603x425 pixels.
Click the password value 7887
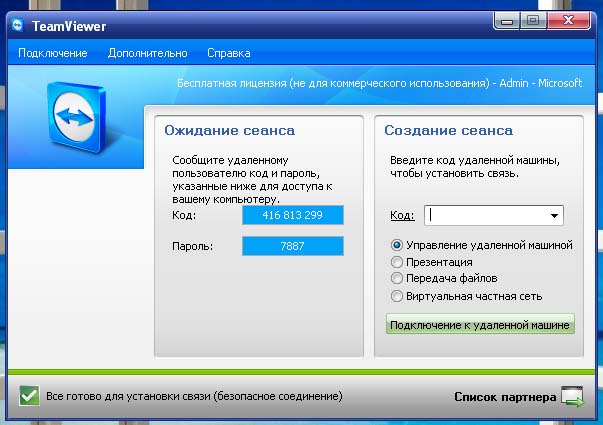tap(293, 246)
